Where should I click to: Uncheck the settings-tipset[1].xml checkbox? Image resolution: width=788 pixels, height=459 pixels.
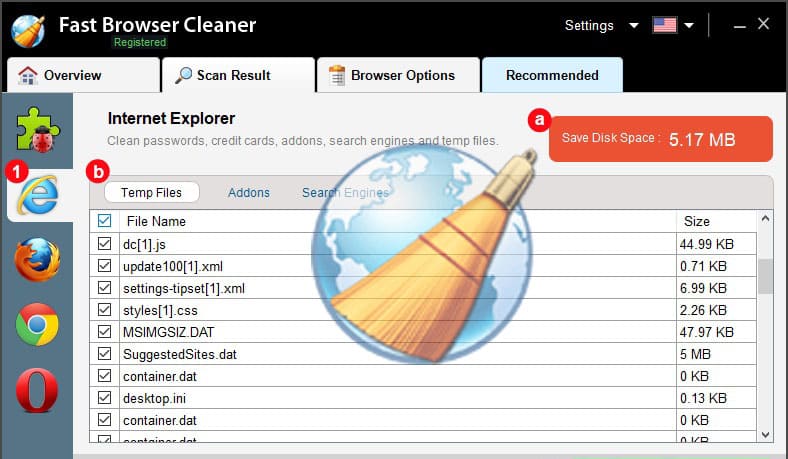[x=105, y=288]
